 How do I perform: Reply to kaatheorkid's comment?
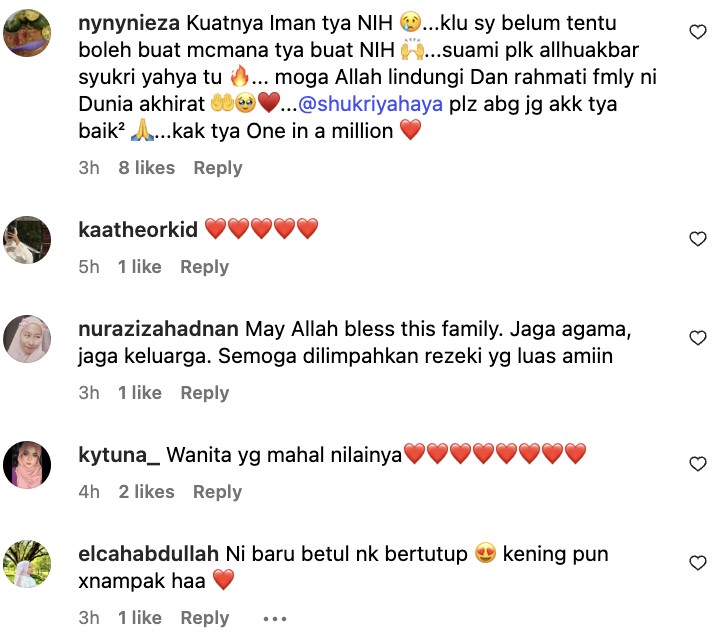tap(204, 267)
